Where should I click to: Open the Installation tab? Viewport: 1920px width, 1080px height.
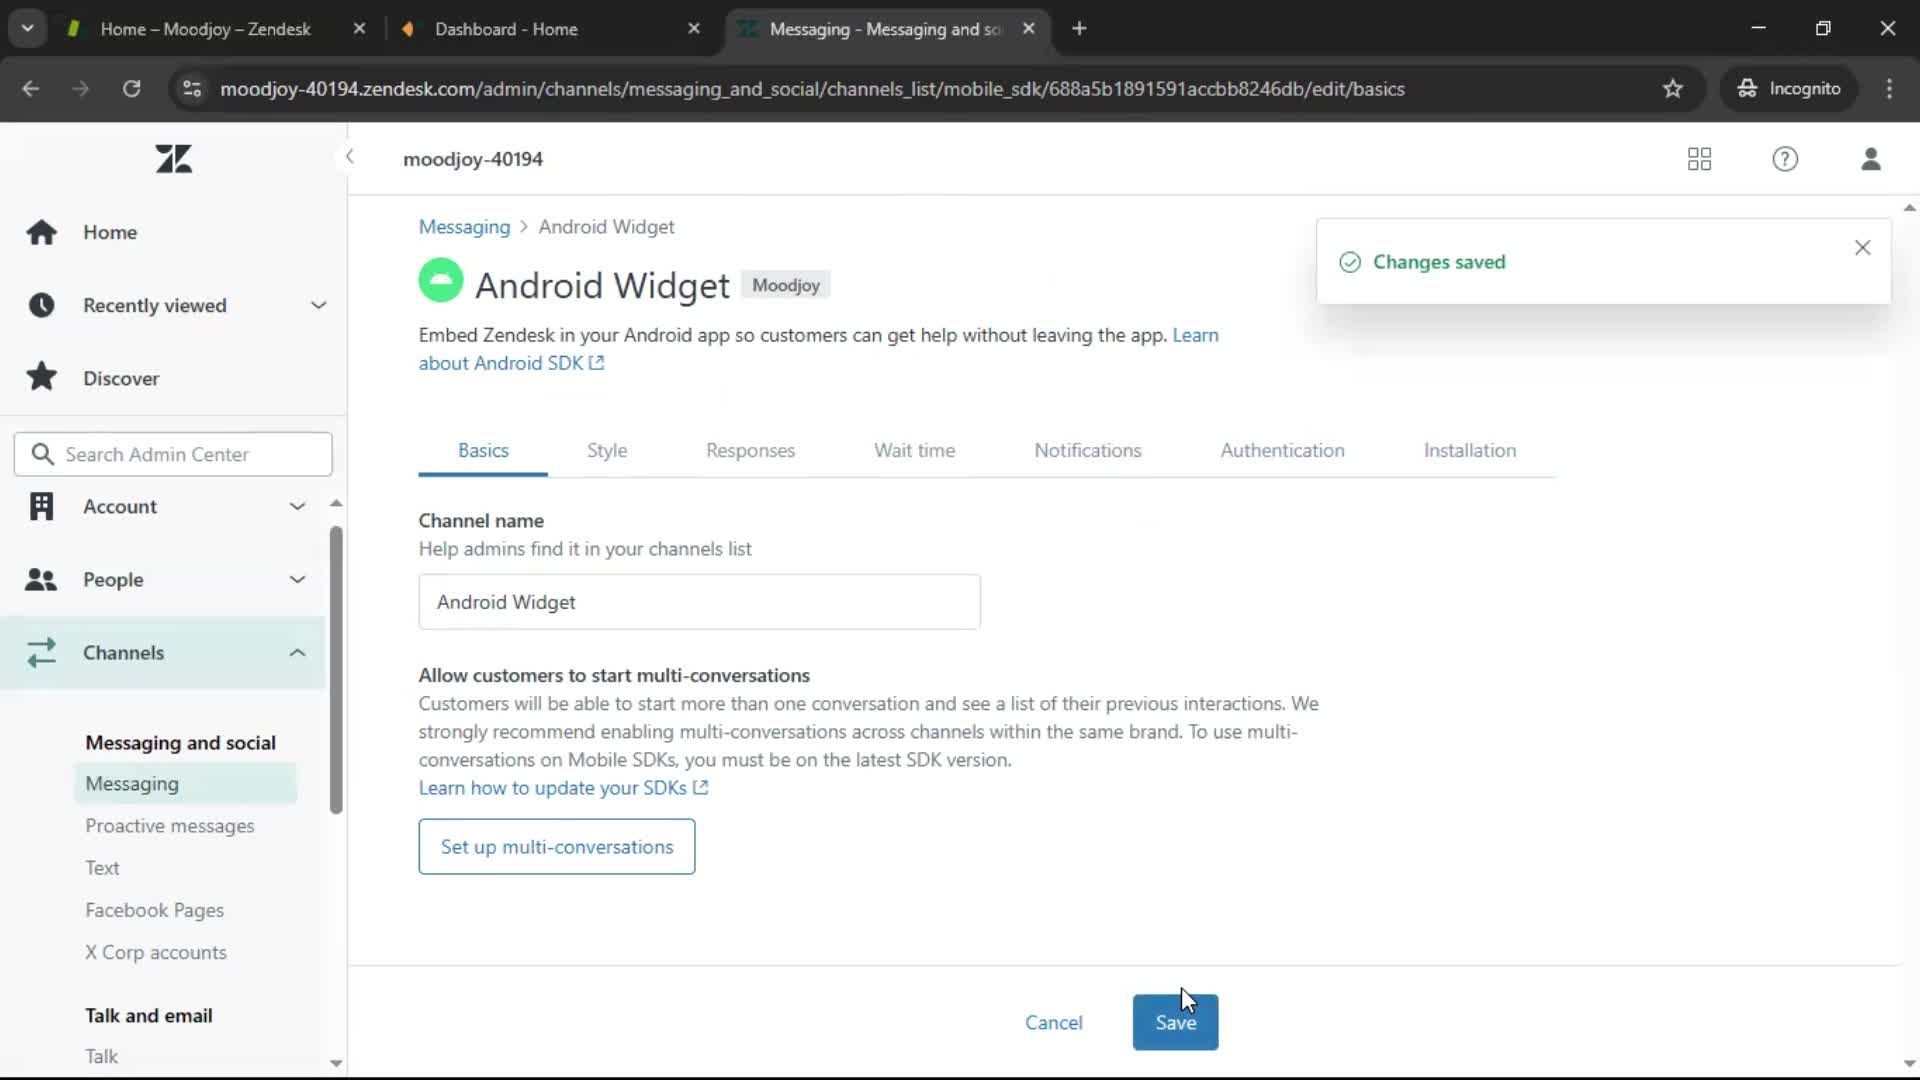click(1469, 451)
